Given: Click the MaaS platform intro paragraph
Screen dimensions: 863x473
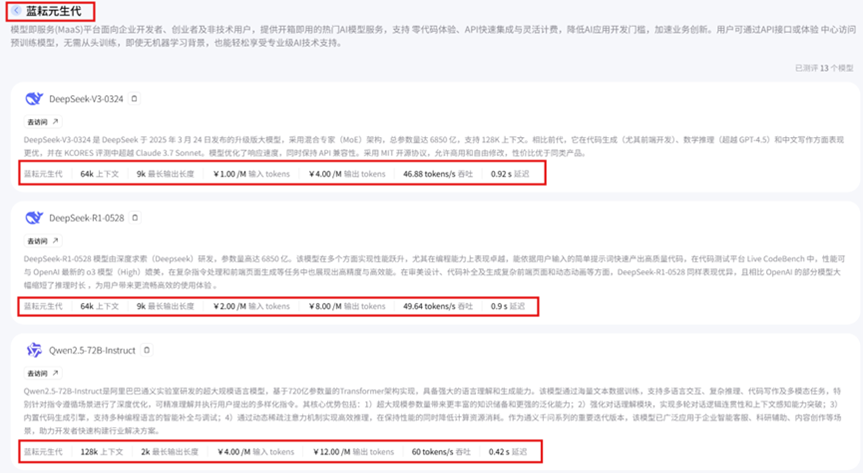Looking at the screenshot, I should pyautogui.click(x=433, y=36).
